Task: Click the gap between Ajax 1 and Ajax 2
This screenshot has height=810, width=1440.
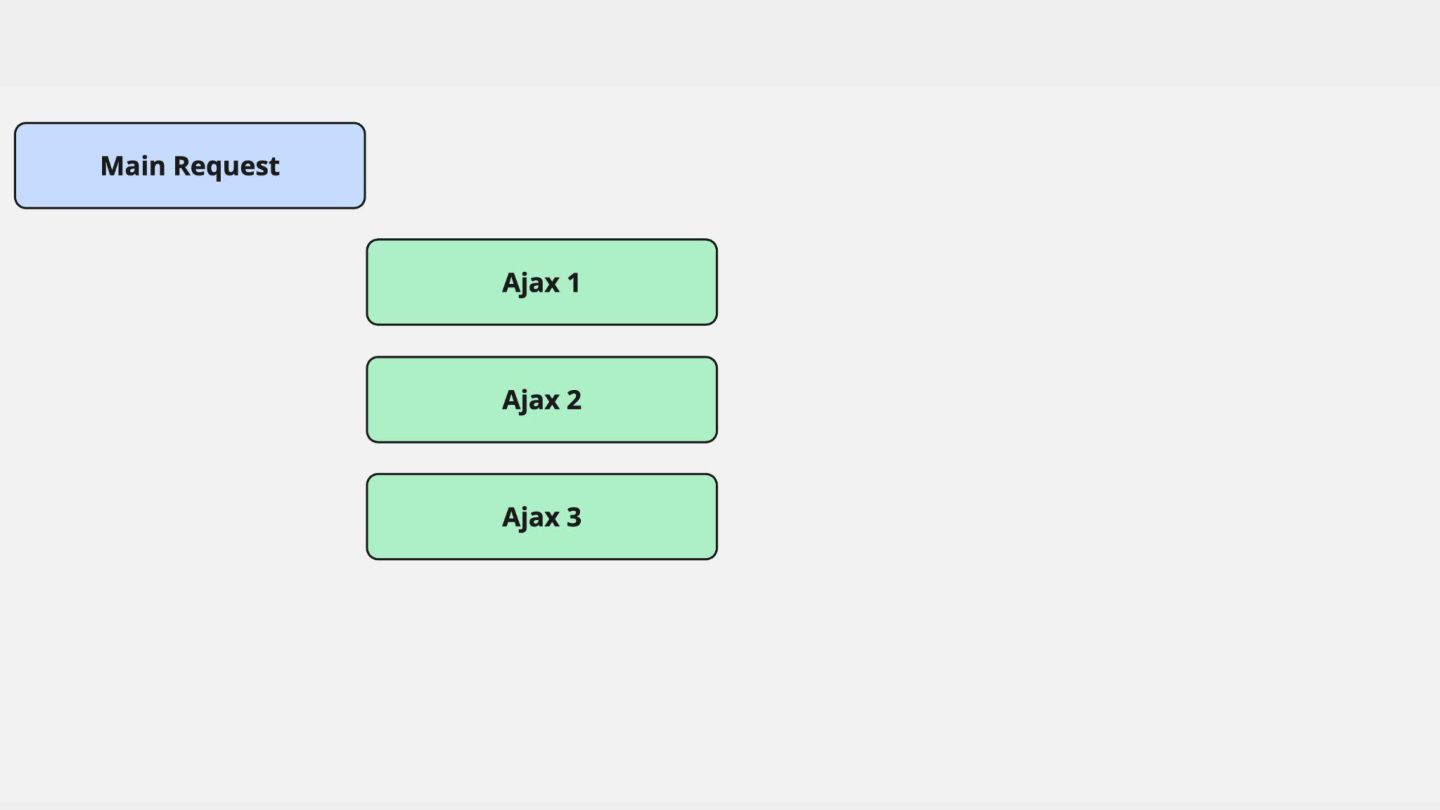Action: pyautogui.click(x=541, y=341)
